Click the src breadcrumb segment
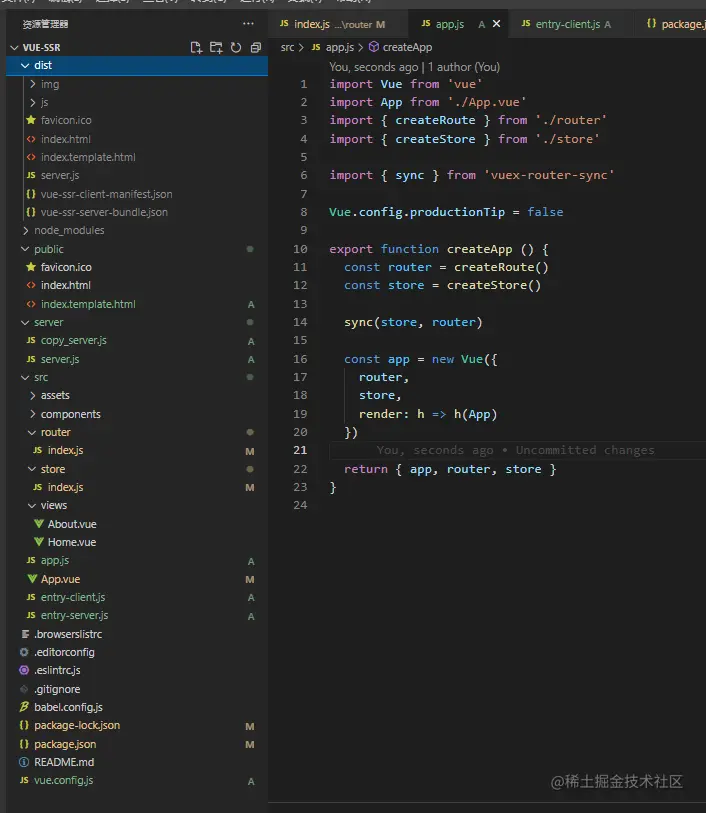This screenshot has width=706, height=813. click(x=287, y=48)
